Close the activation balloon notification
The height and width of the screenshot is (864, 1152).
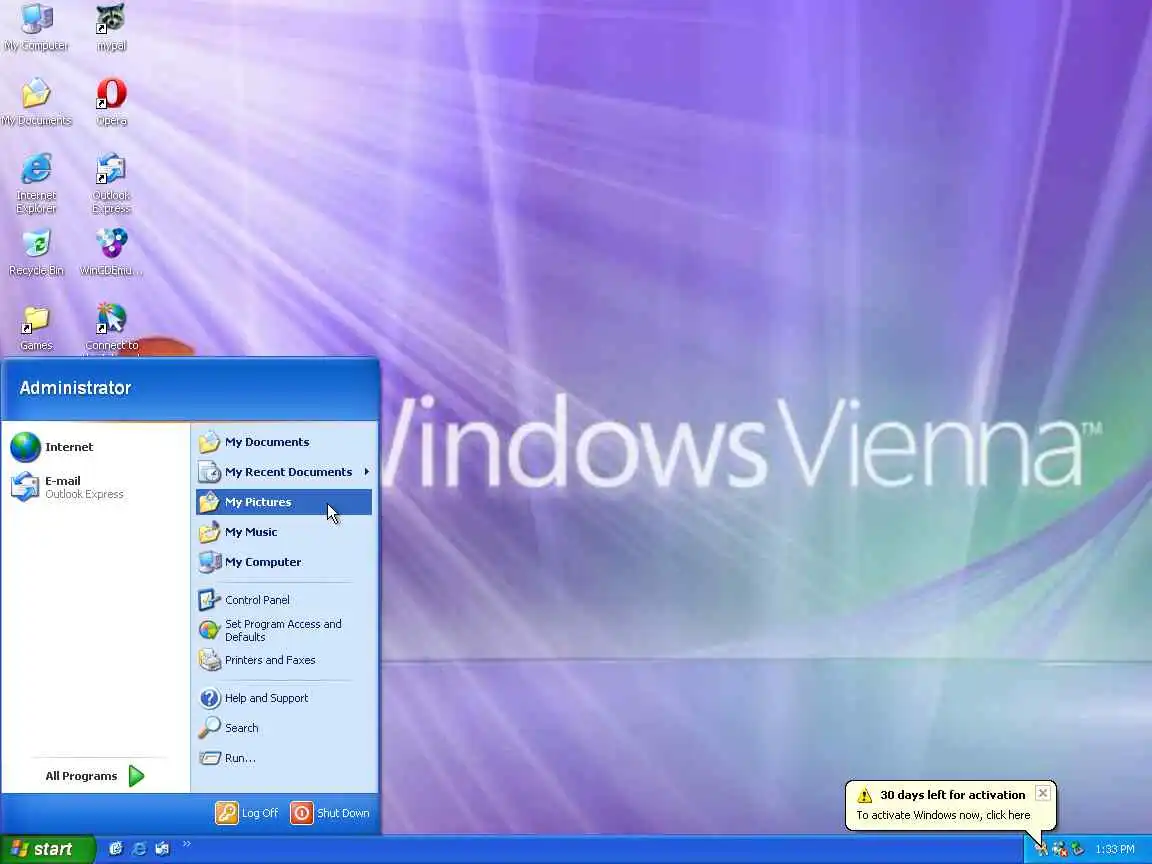click(1043, 793)
